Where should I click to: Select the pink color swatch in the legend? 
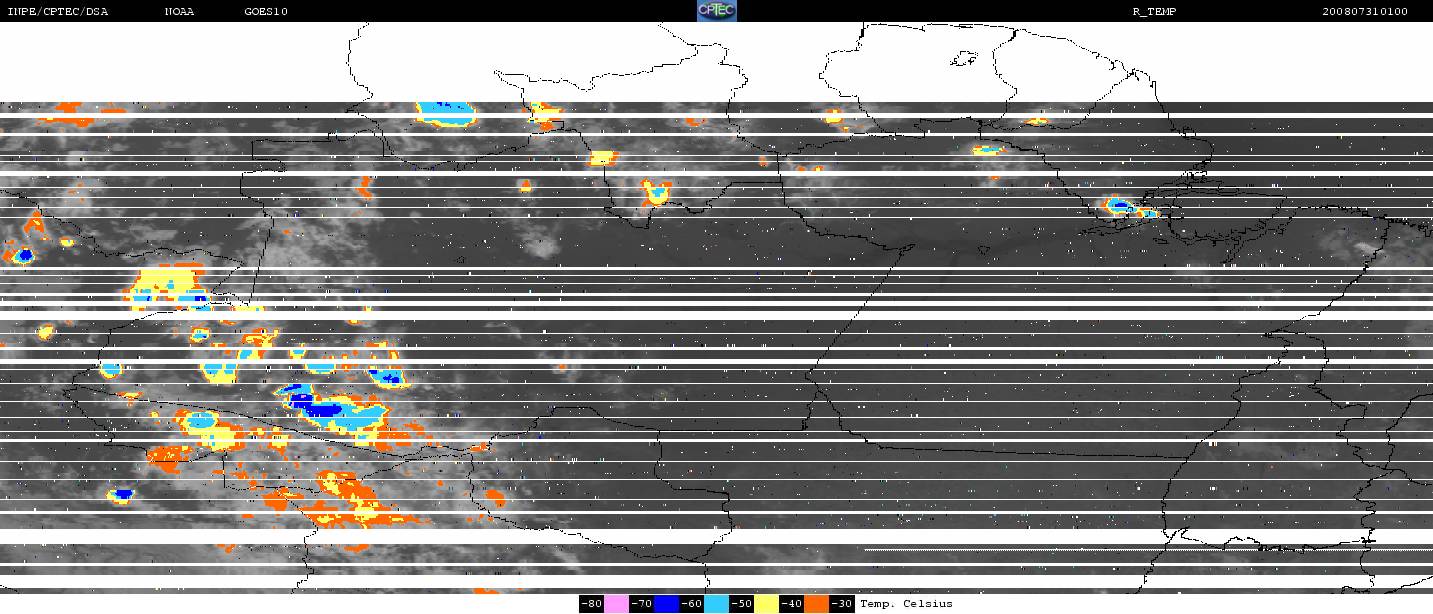click(x=616, y=604)
